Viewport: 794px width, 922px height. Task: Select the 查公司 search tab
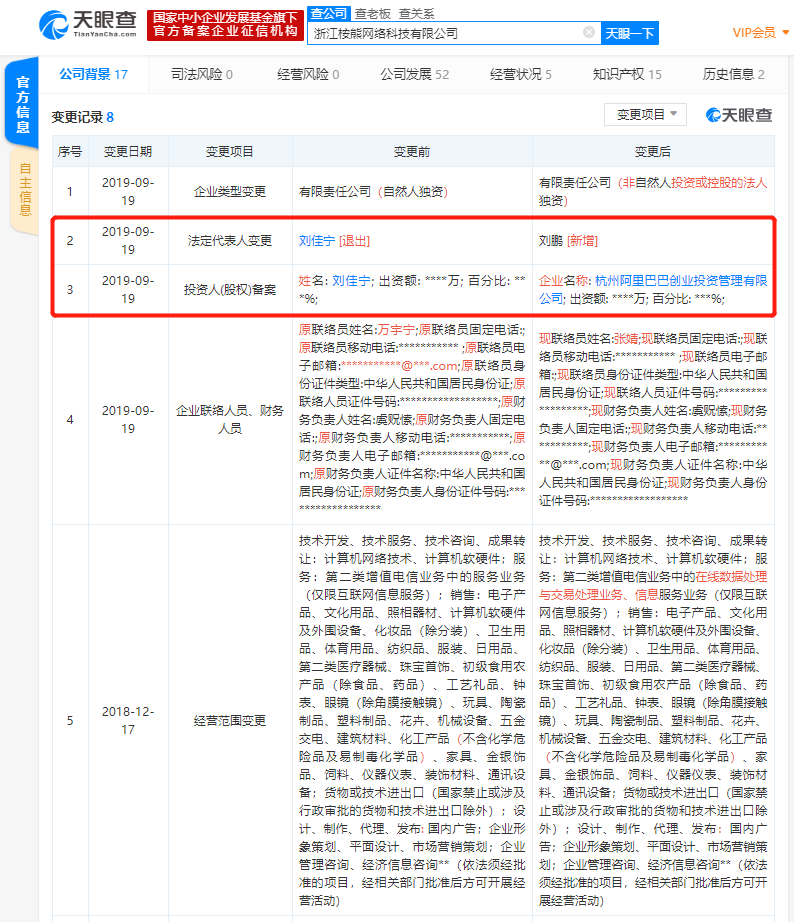tap(329, 14)
